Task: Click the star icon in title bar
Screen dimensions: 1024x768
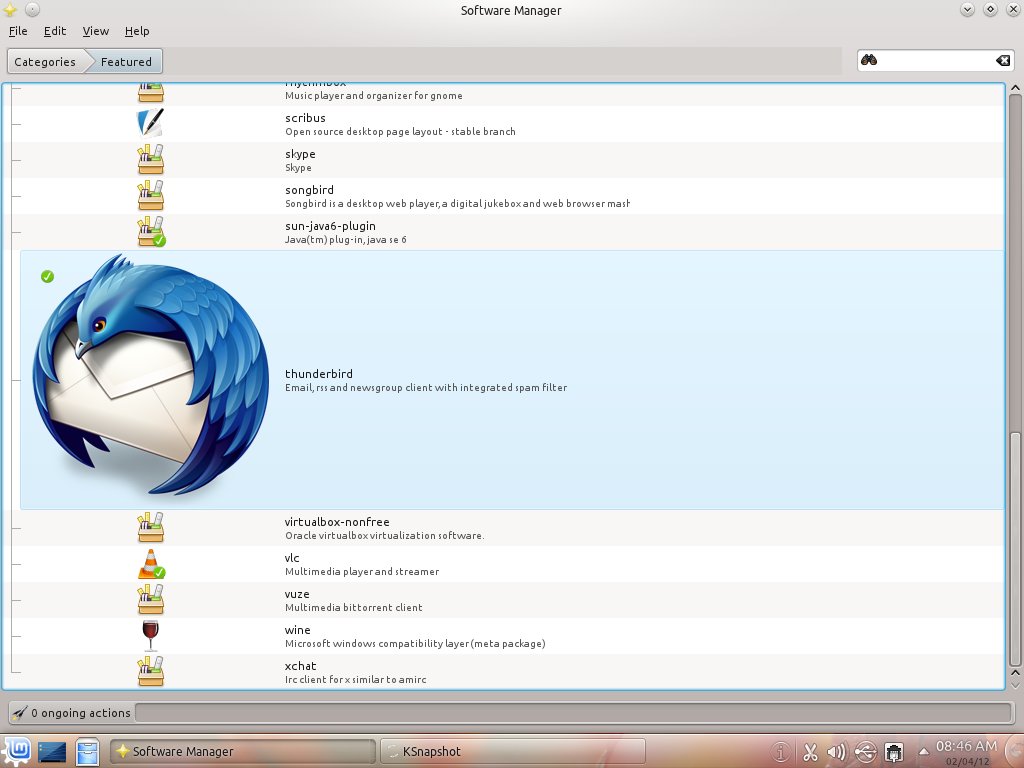Action: coord(10,10)
